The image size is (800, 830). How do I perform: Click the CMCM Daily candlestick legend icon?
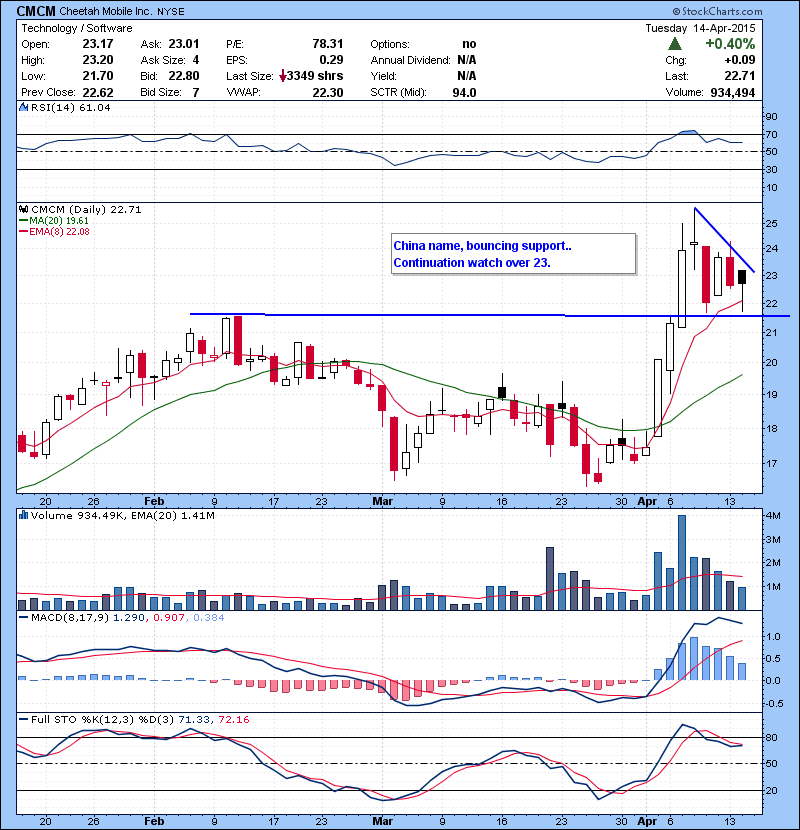(24, 210)
